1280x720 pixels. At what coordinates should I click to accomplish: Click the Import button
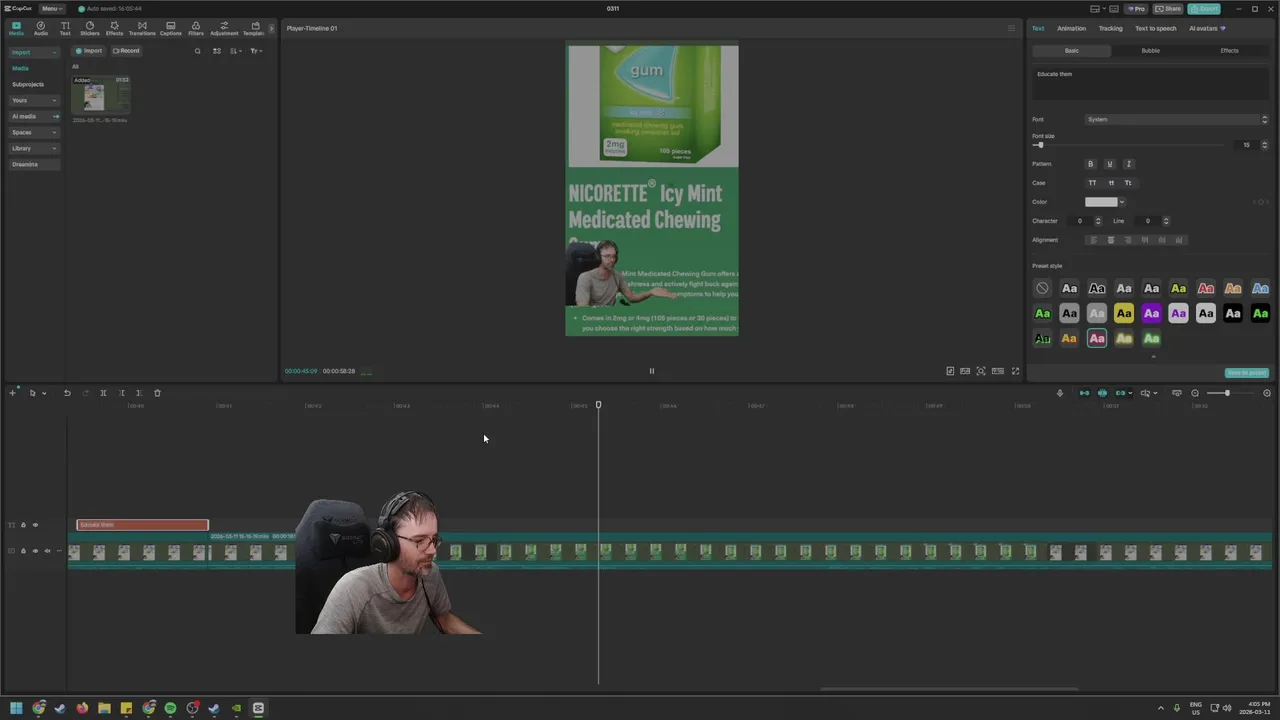(x=89, y=51)
